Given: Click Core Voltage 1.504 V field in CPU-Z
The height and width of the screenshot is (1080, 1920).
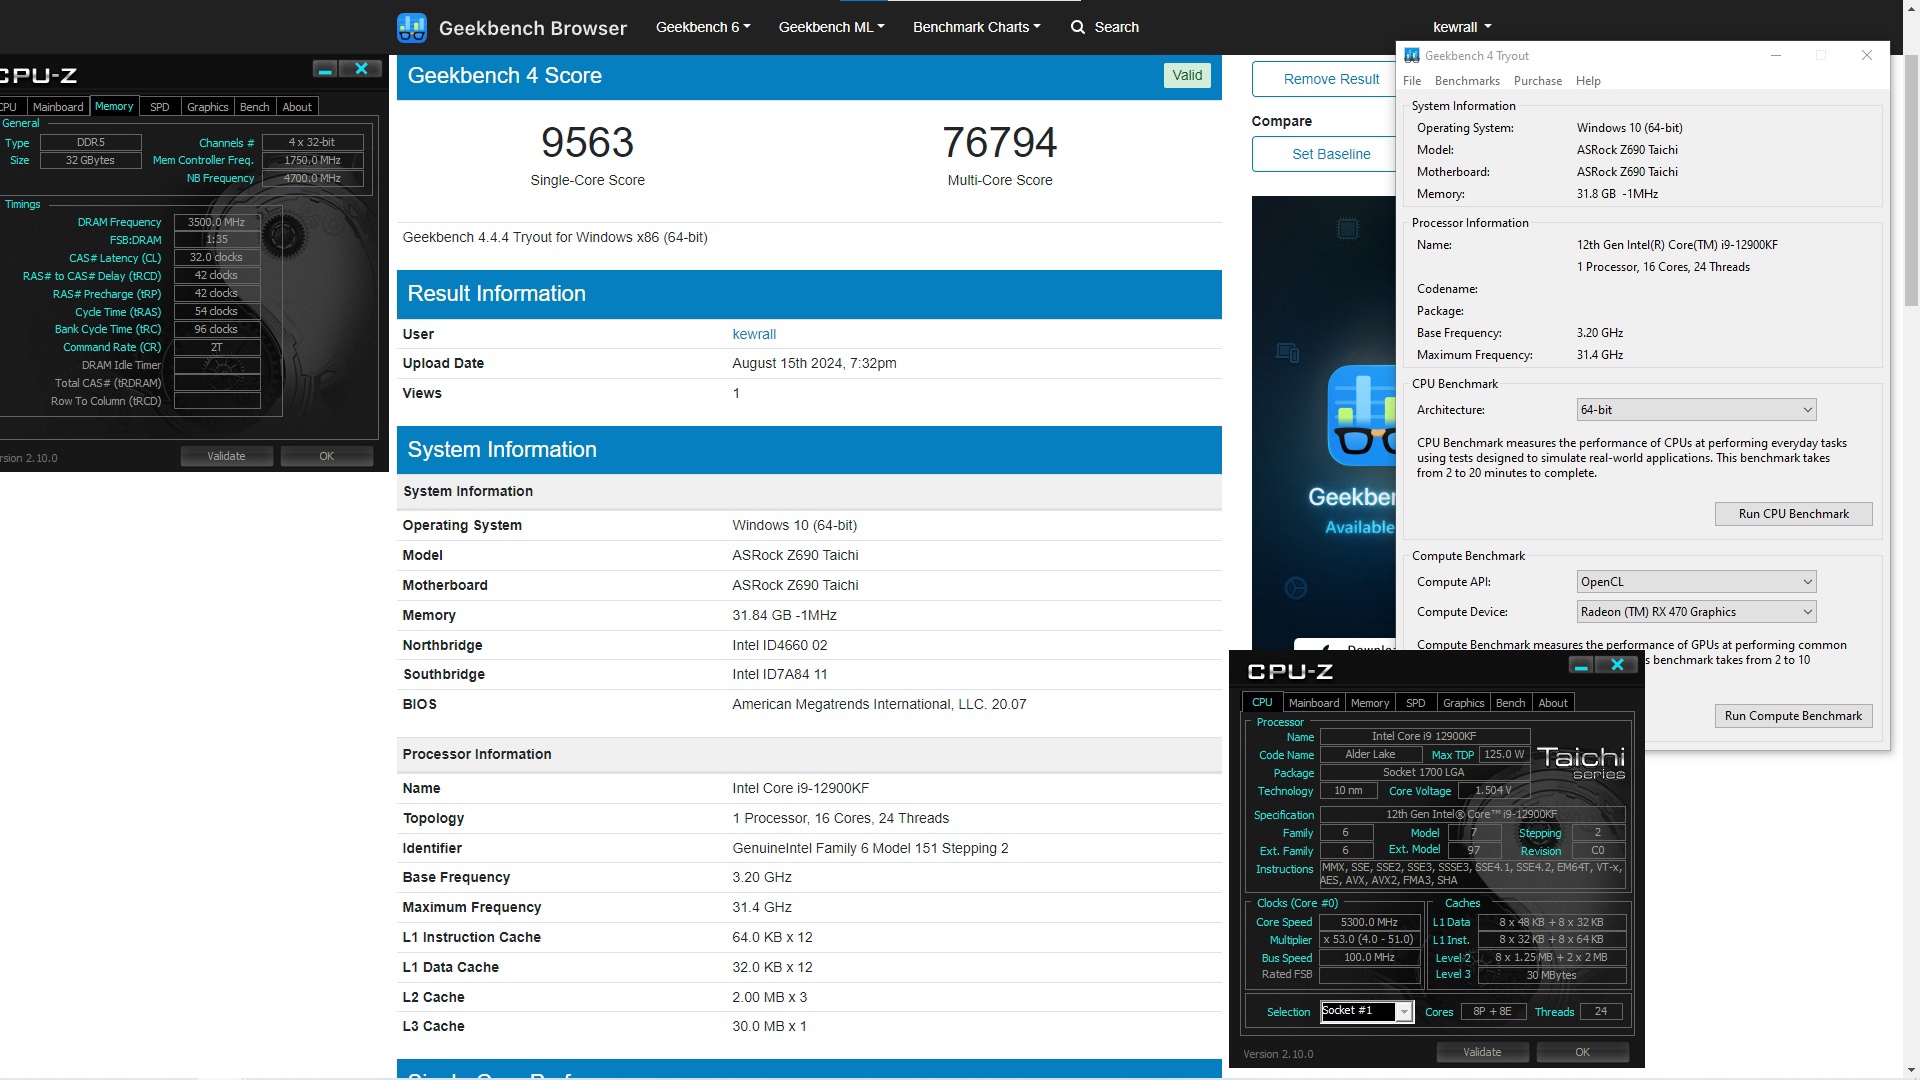Looking at the screenshot, I should click(x=1493, y=790).
